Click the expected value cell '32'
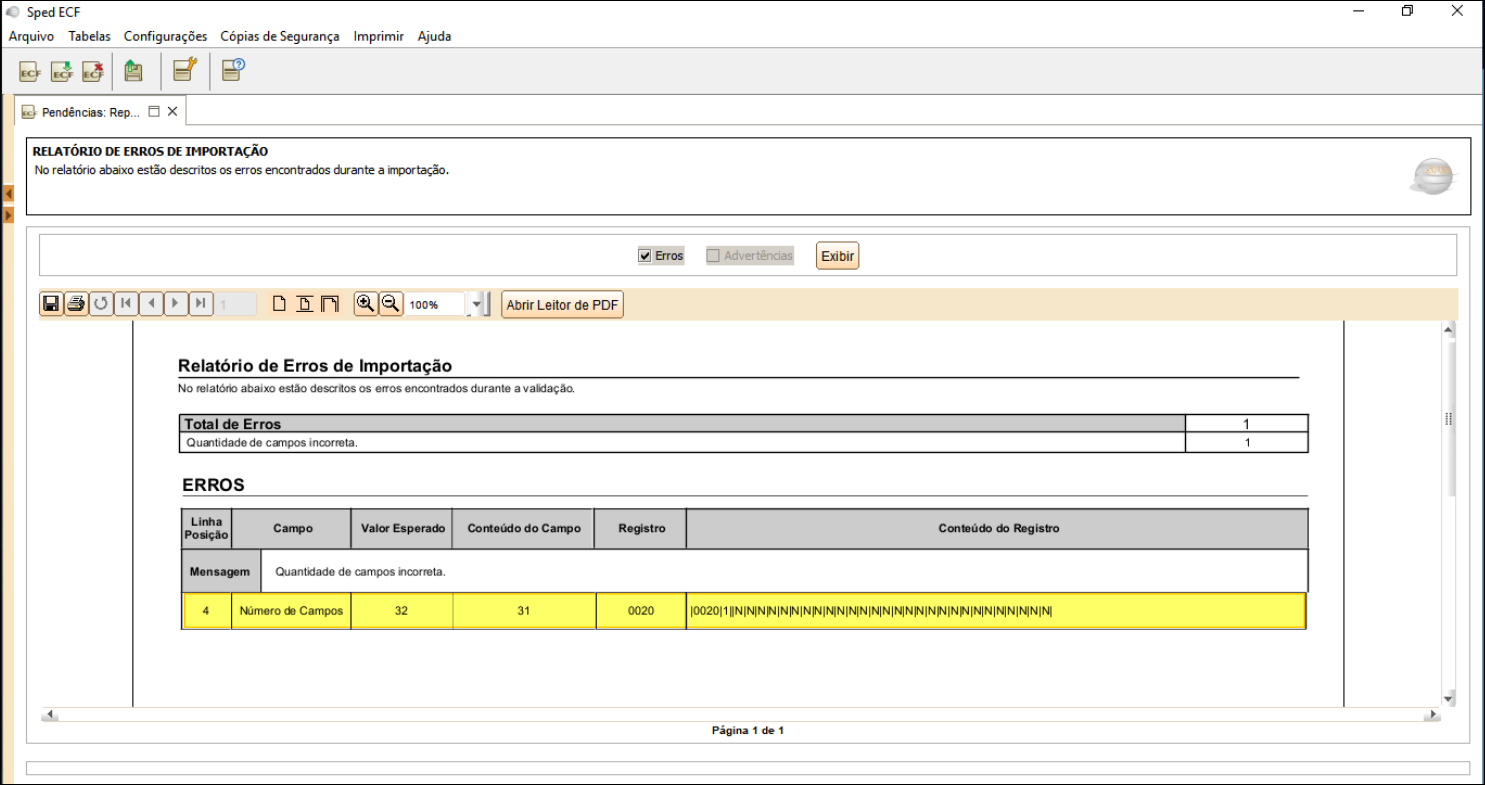1485x785 pixels. 401,611
